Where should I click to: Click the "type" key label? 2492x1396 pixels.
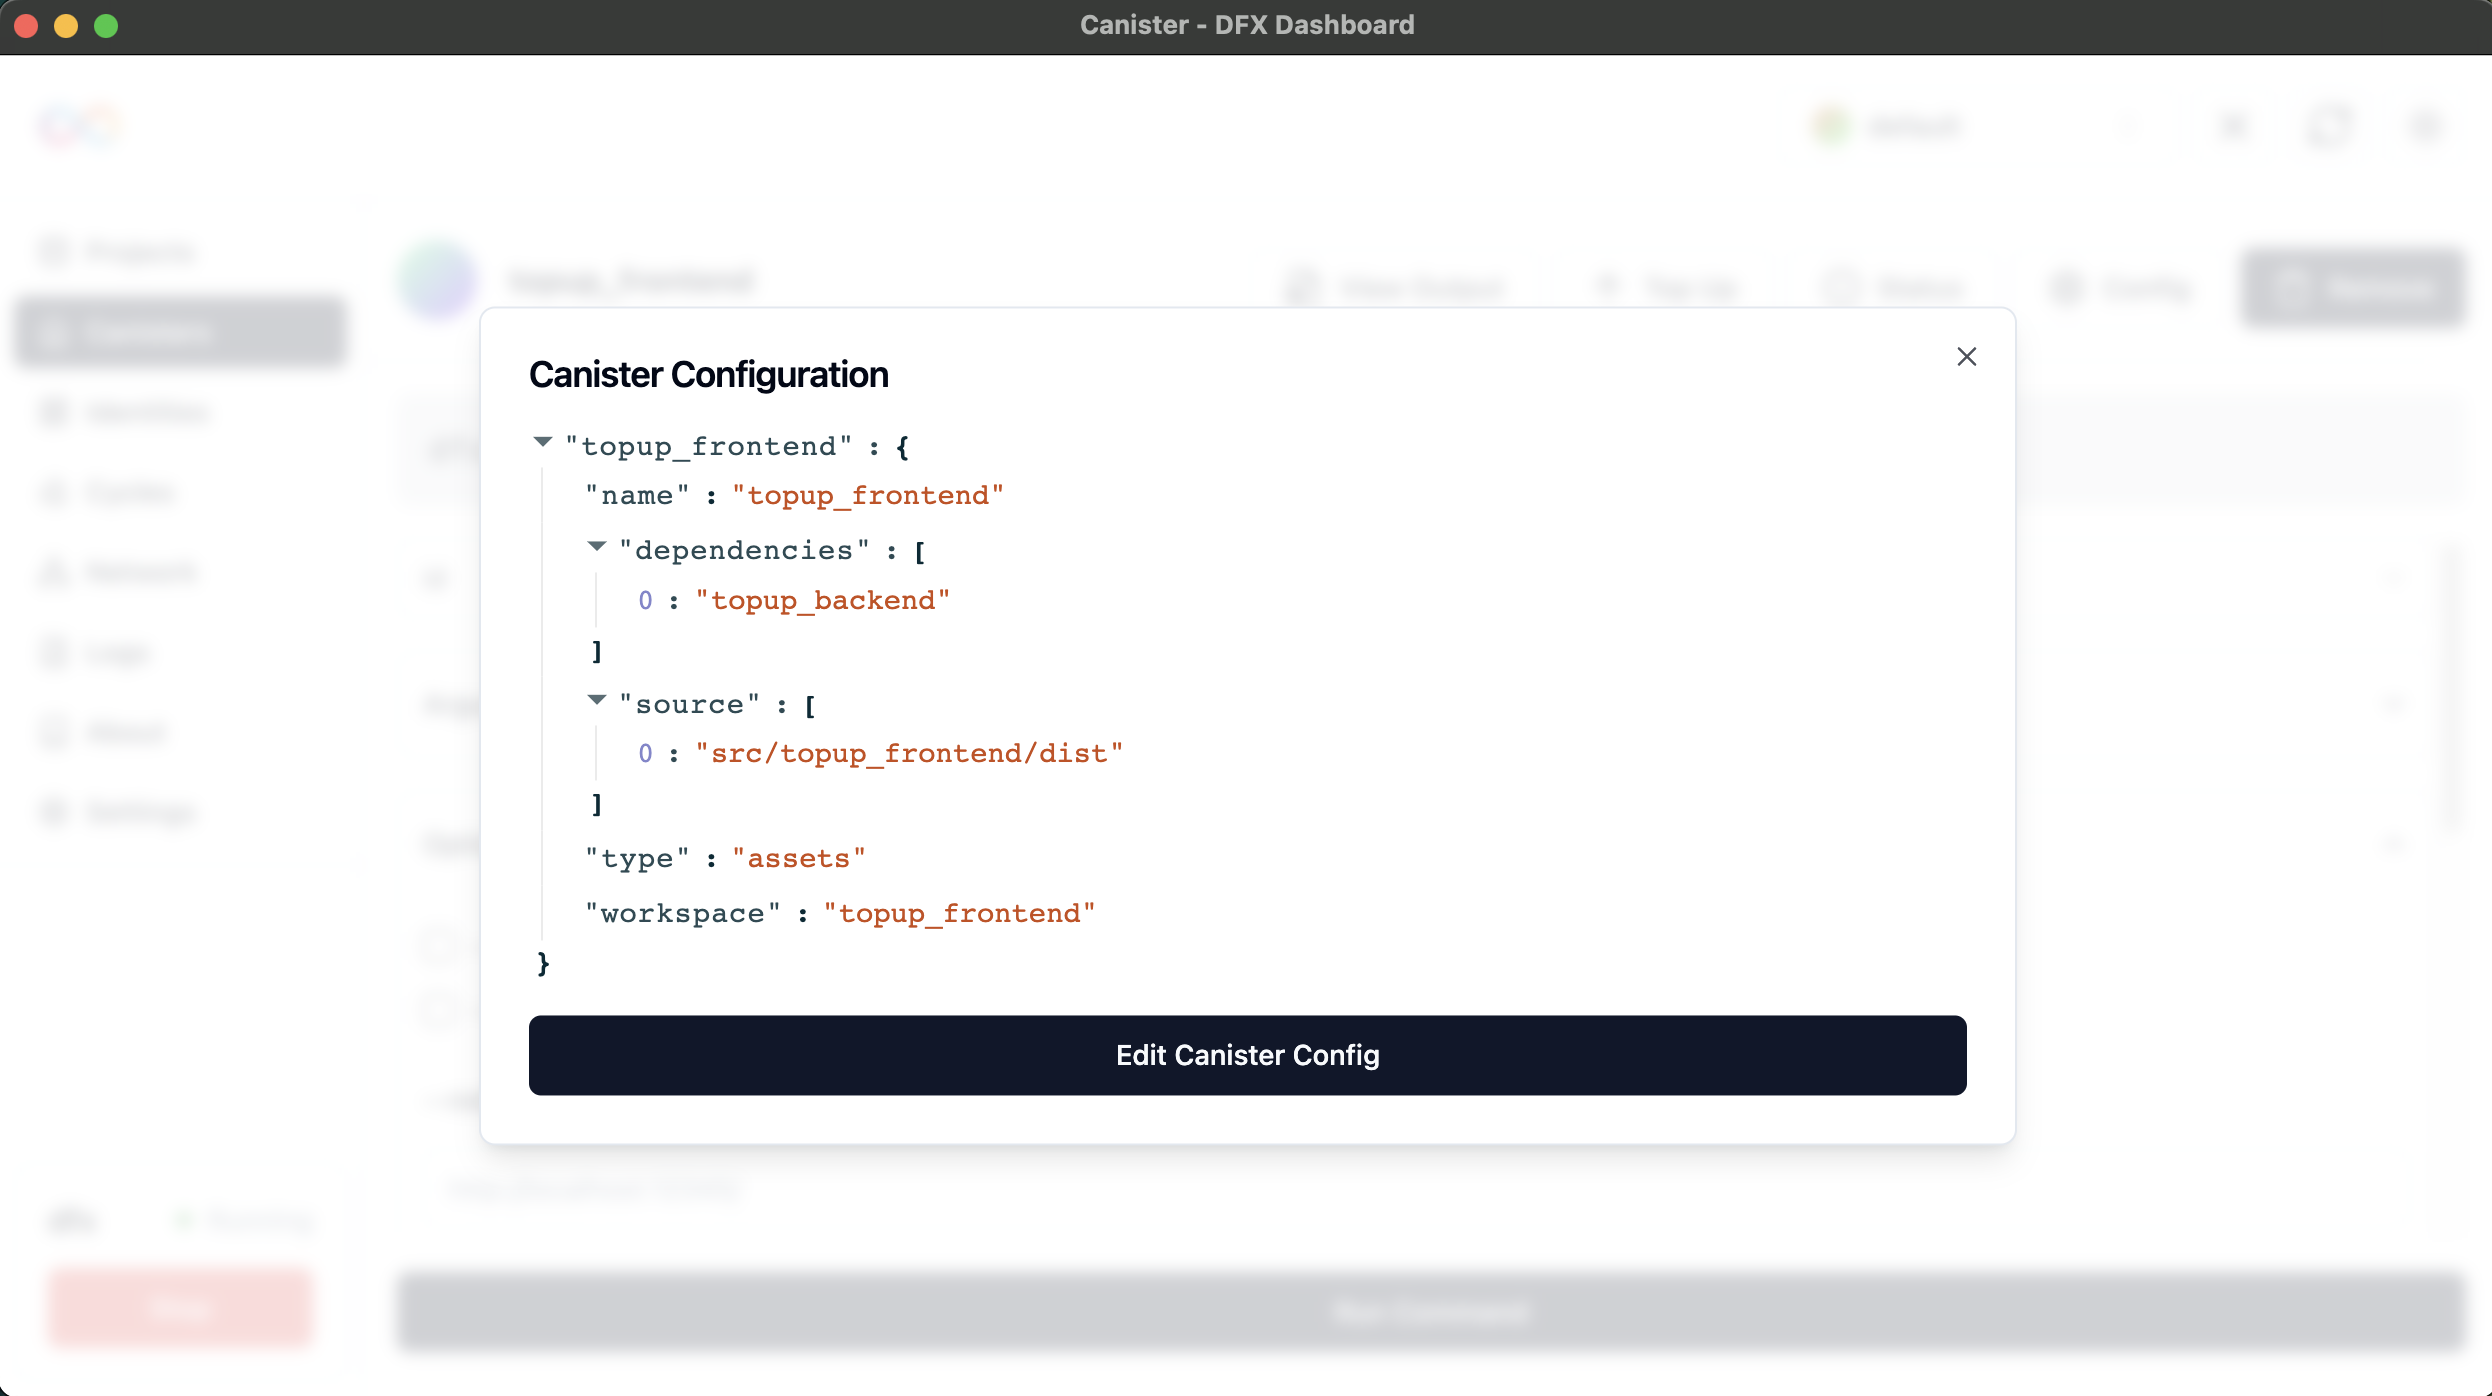[x=637, y=859]
